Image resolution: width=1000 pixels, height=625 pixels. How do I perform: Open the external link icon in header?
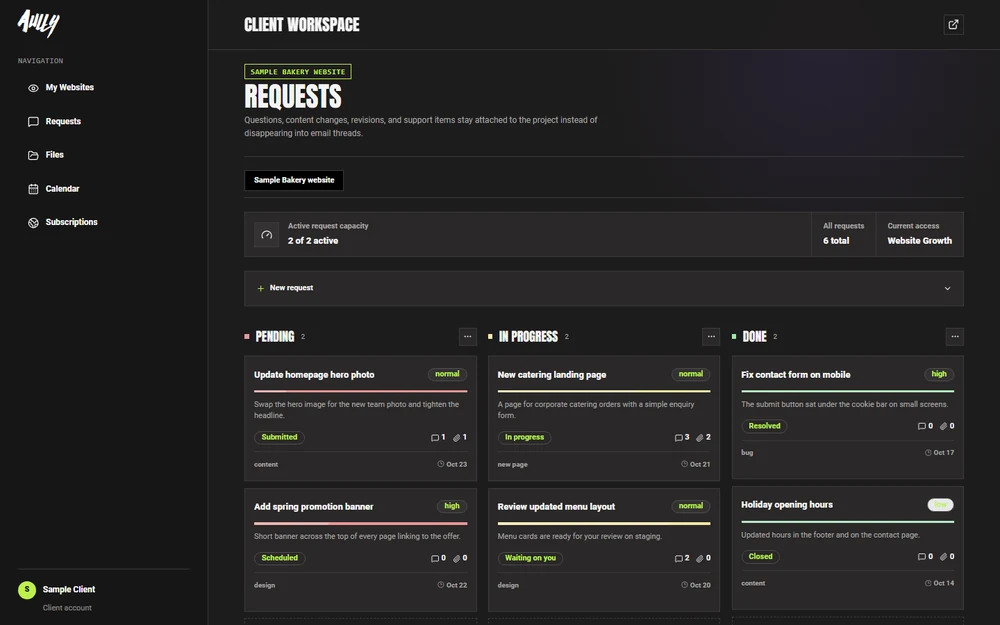(953, 25)
